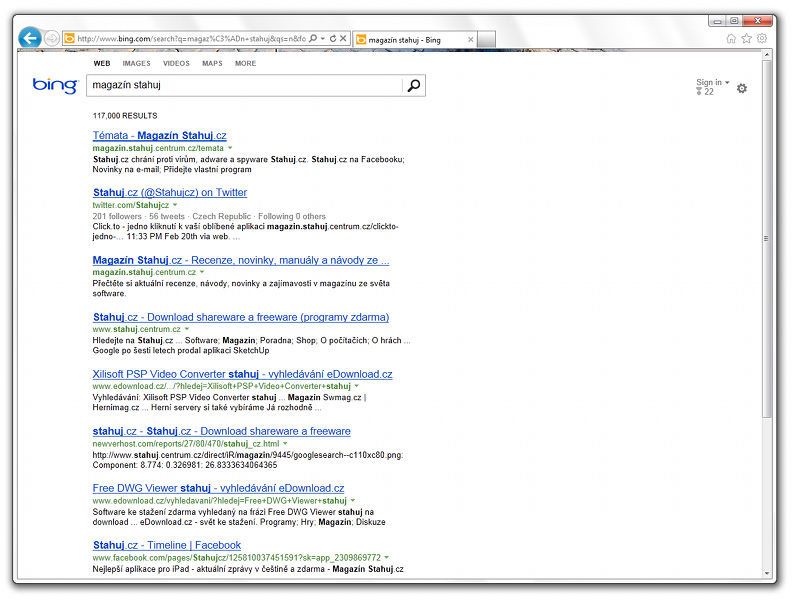
Task: Click the Bing search text field
Action: click(244, 85)
